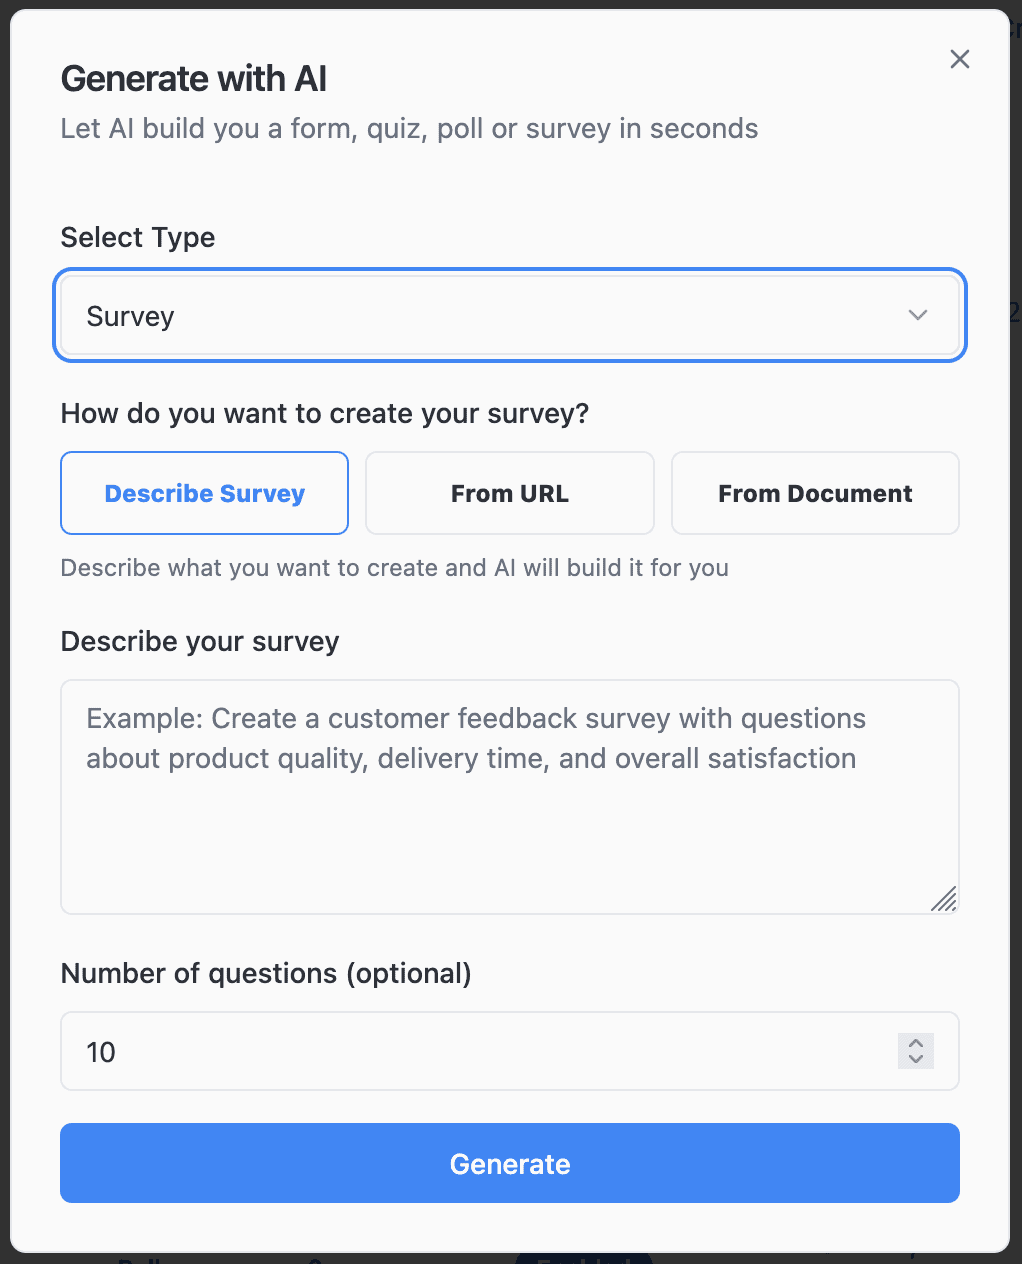This screenshot has width=1022, height=1264.
Task: Click the number of questions field
Action: (400, 1051)
